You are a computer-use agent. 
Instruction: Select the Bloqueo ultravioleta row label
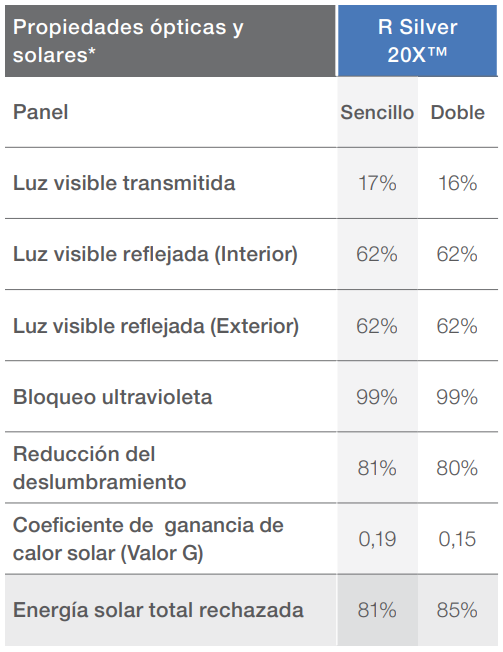pyautogui.click(x=113, y=397)
